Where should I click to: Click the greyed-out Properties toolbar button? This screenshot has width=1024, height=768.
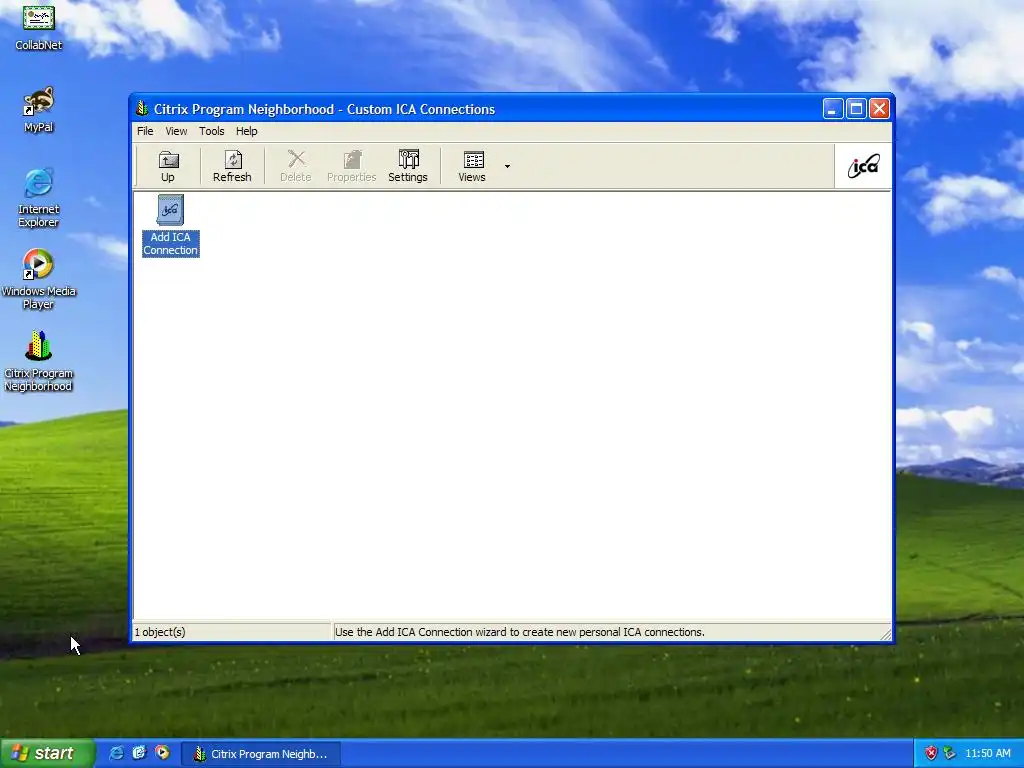click(x=351, y=166)
